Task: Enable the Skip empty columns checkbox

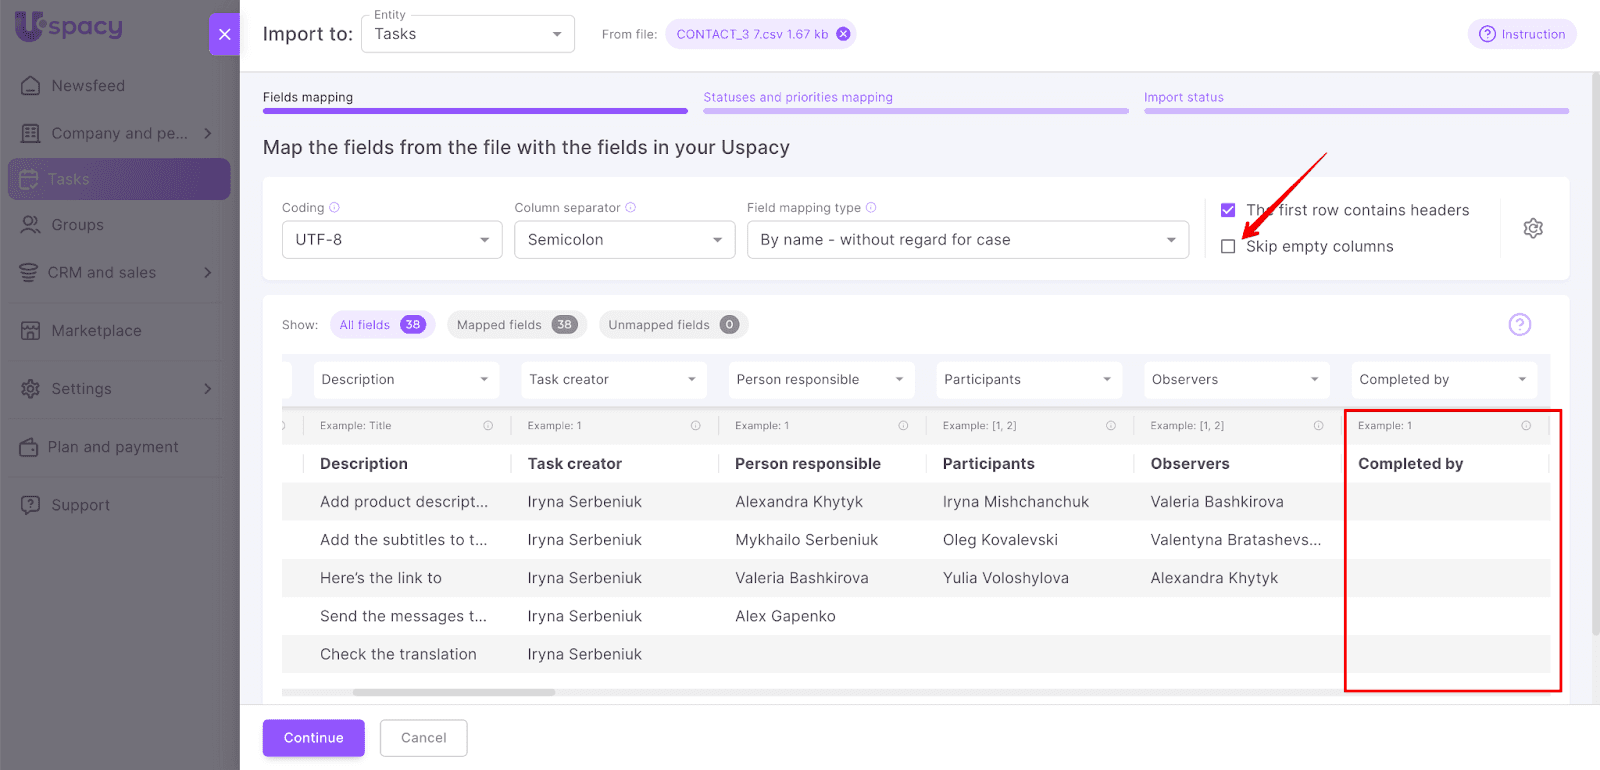Action: (1228, 247)
